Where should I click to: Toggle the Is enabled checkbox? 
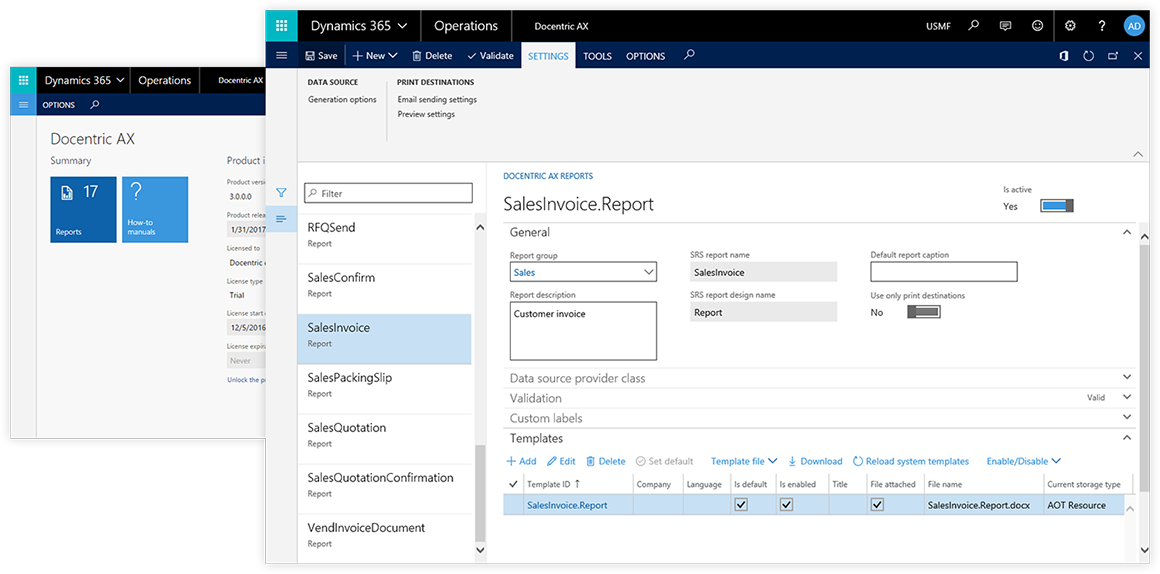click(786, 505)
